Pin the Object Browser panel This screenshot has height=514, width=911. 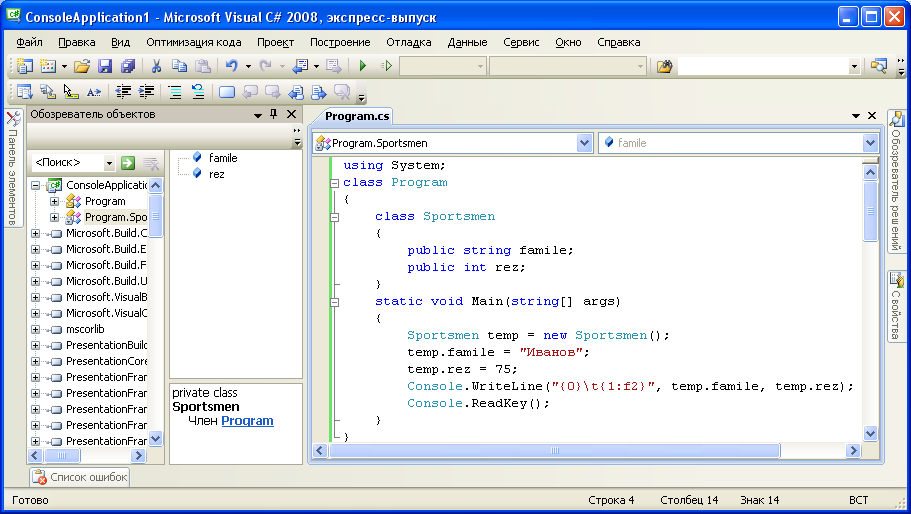coord(273,114)
